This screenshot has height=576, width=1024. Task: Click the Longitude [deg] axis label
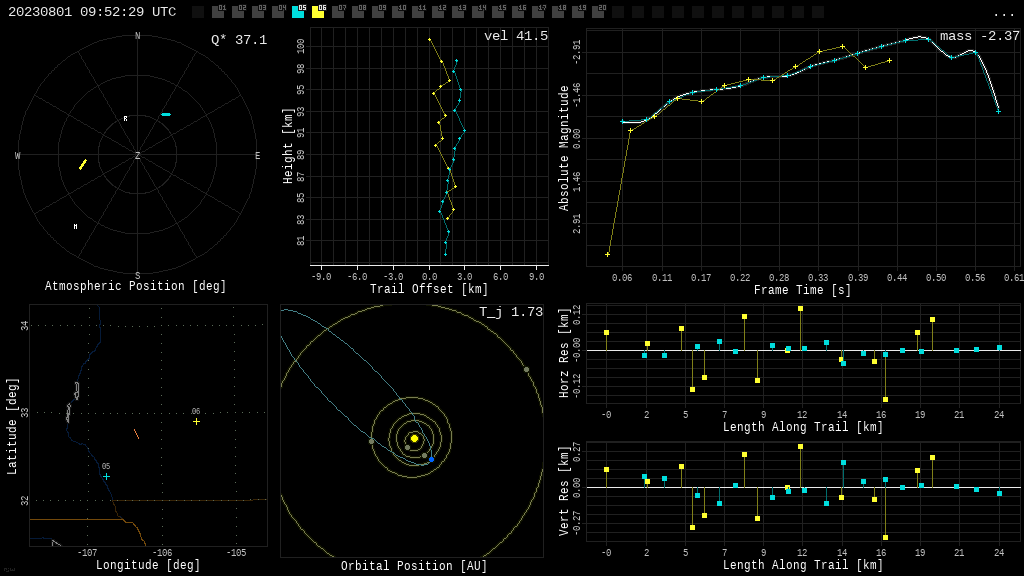[x=148, y=565]
